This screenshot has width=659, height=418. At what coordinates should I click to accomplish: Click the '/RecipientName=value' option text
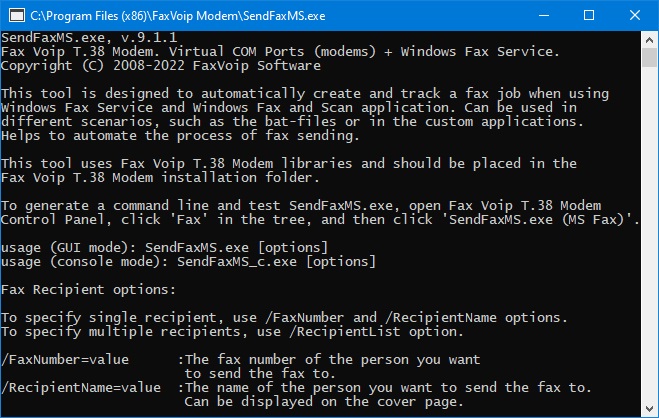pyautogui.click(x=81, y=387)
